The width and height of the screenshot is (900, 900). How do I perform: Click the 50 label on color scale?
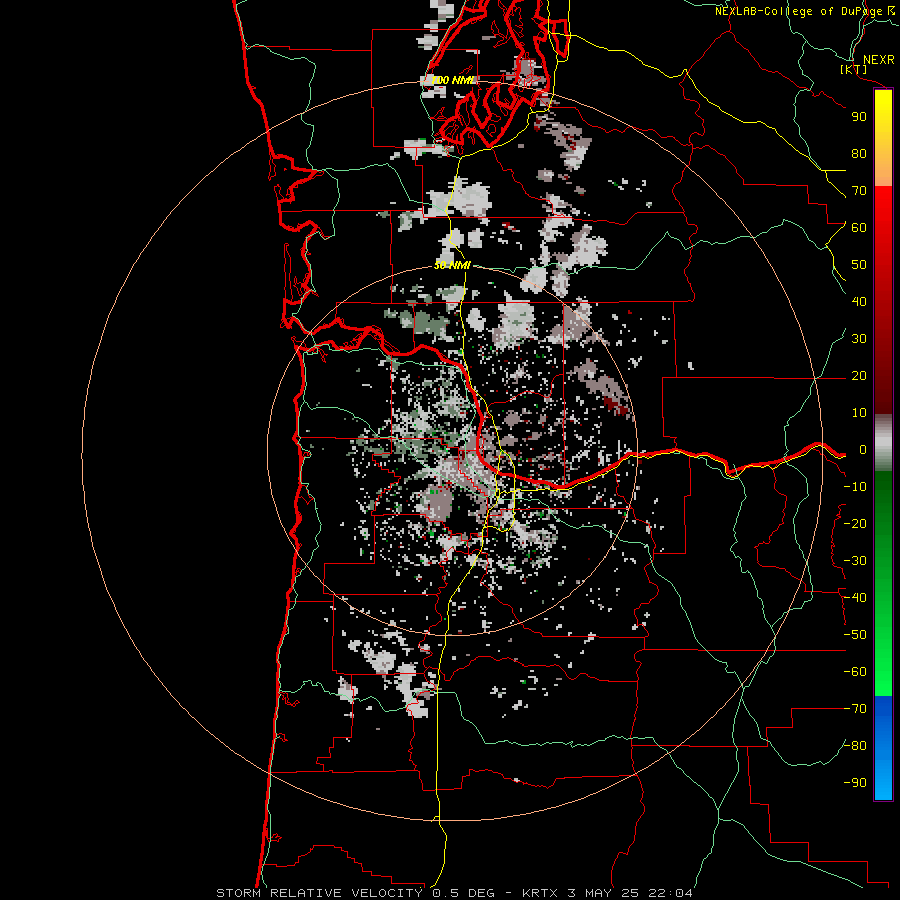tap(859, 265)
